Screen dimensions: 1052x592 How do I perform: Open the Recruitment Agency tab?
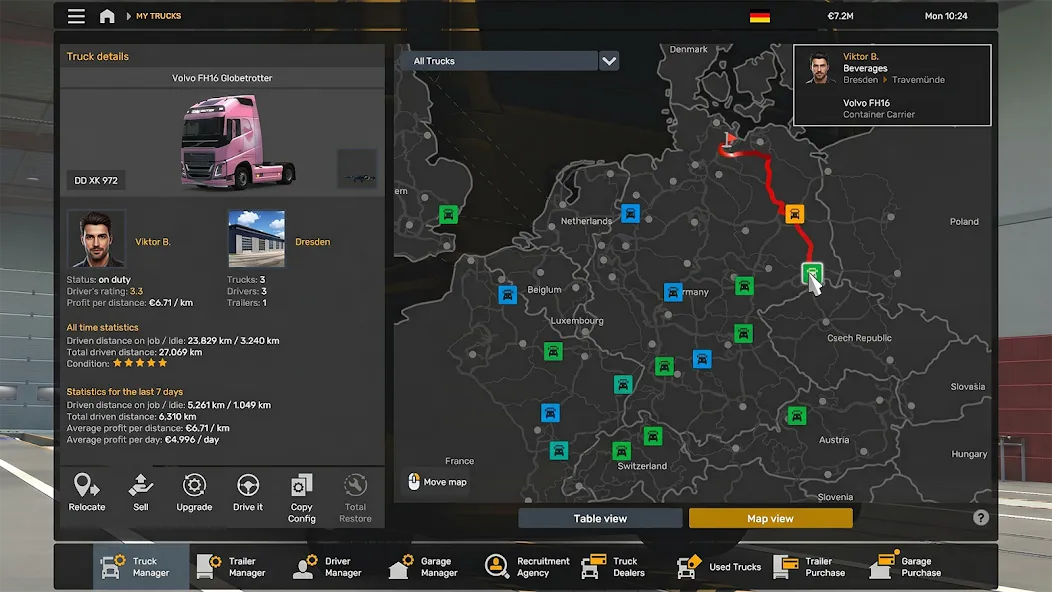(527, 567)
